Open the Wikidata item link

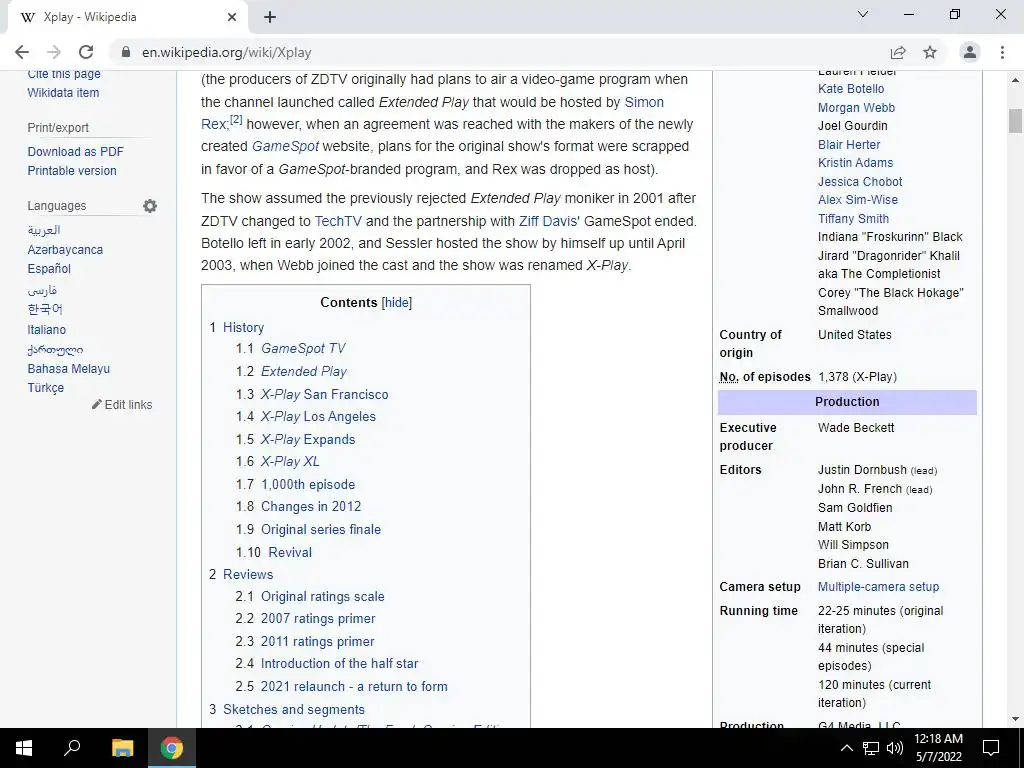point(63,93)
